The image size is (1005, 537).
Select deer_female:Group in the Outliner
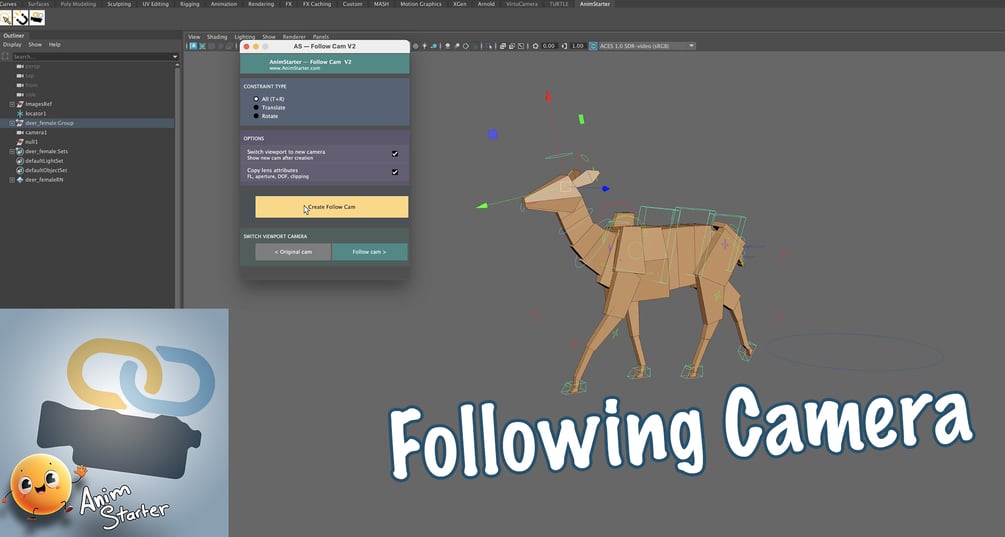(x=49, y=123)
